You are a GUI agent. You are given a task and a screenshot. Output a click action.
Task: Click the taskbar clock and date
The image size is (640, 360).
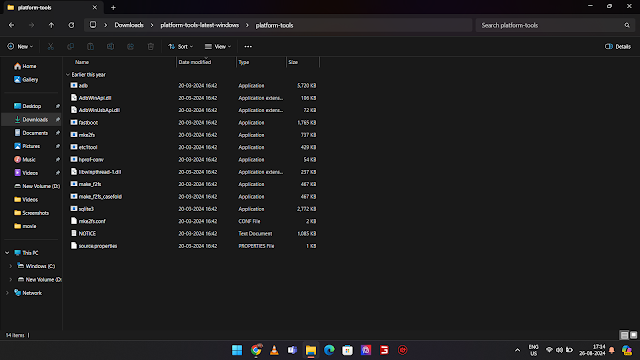click(592, 350)
